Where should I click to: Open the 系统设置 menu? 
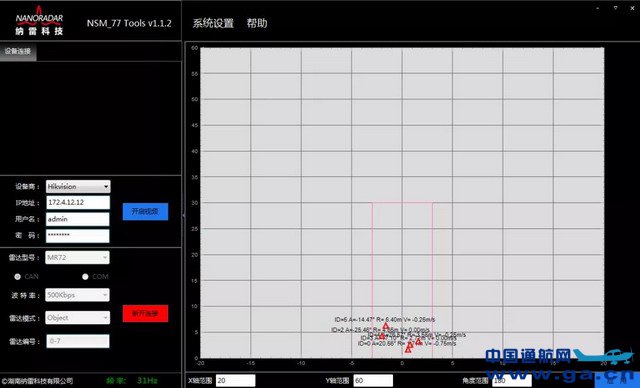(213, 23)
